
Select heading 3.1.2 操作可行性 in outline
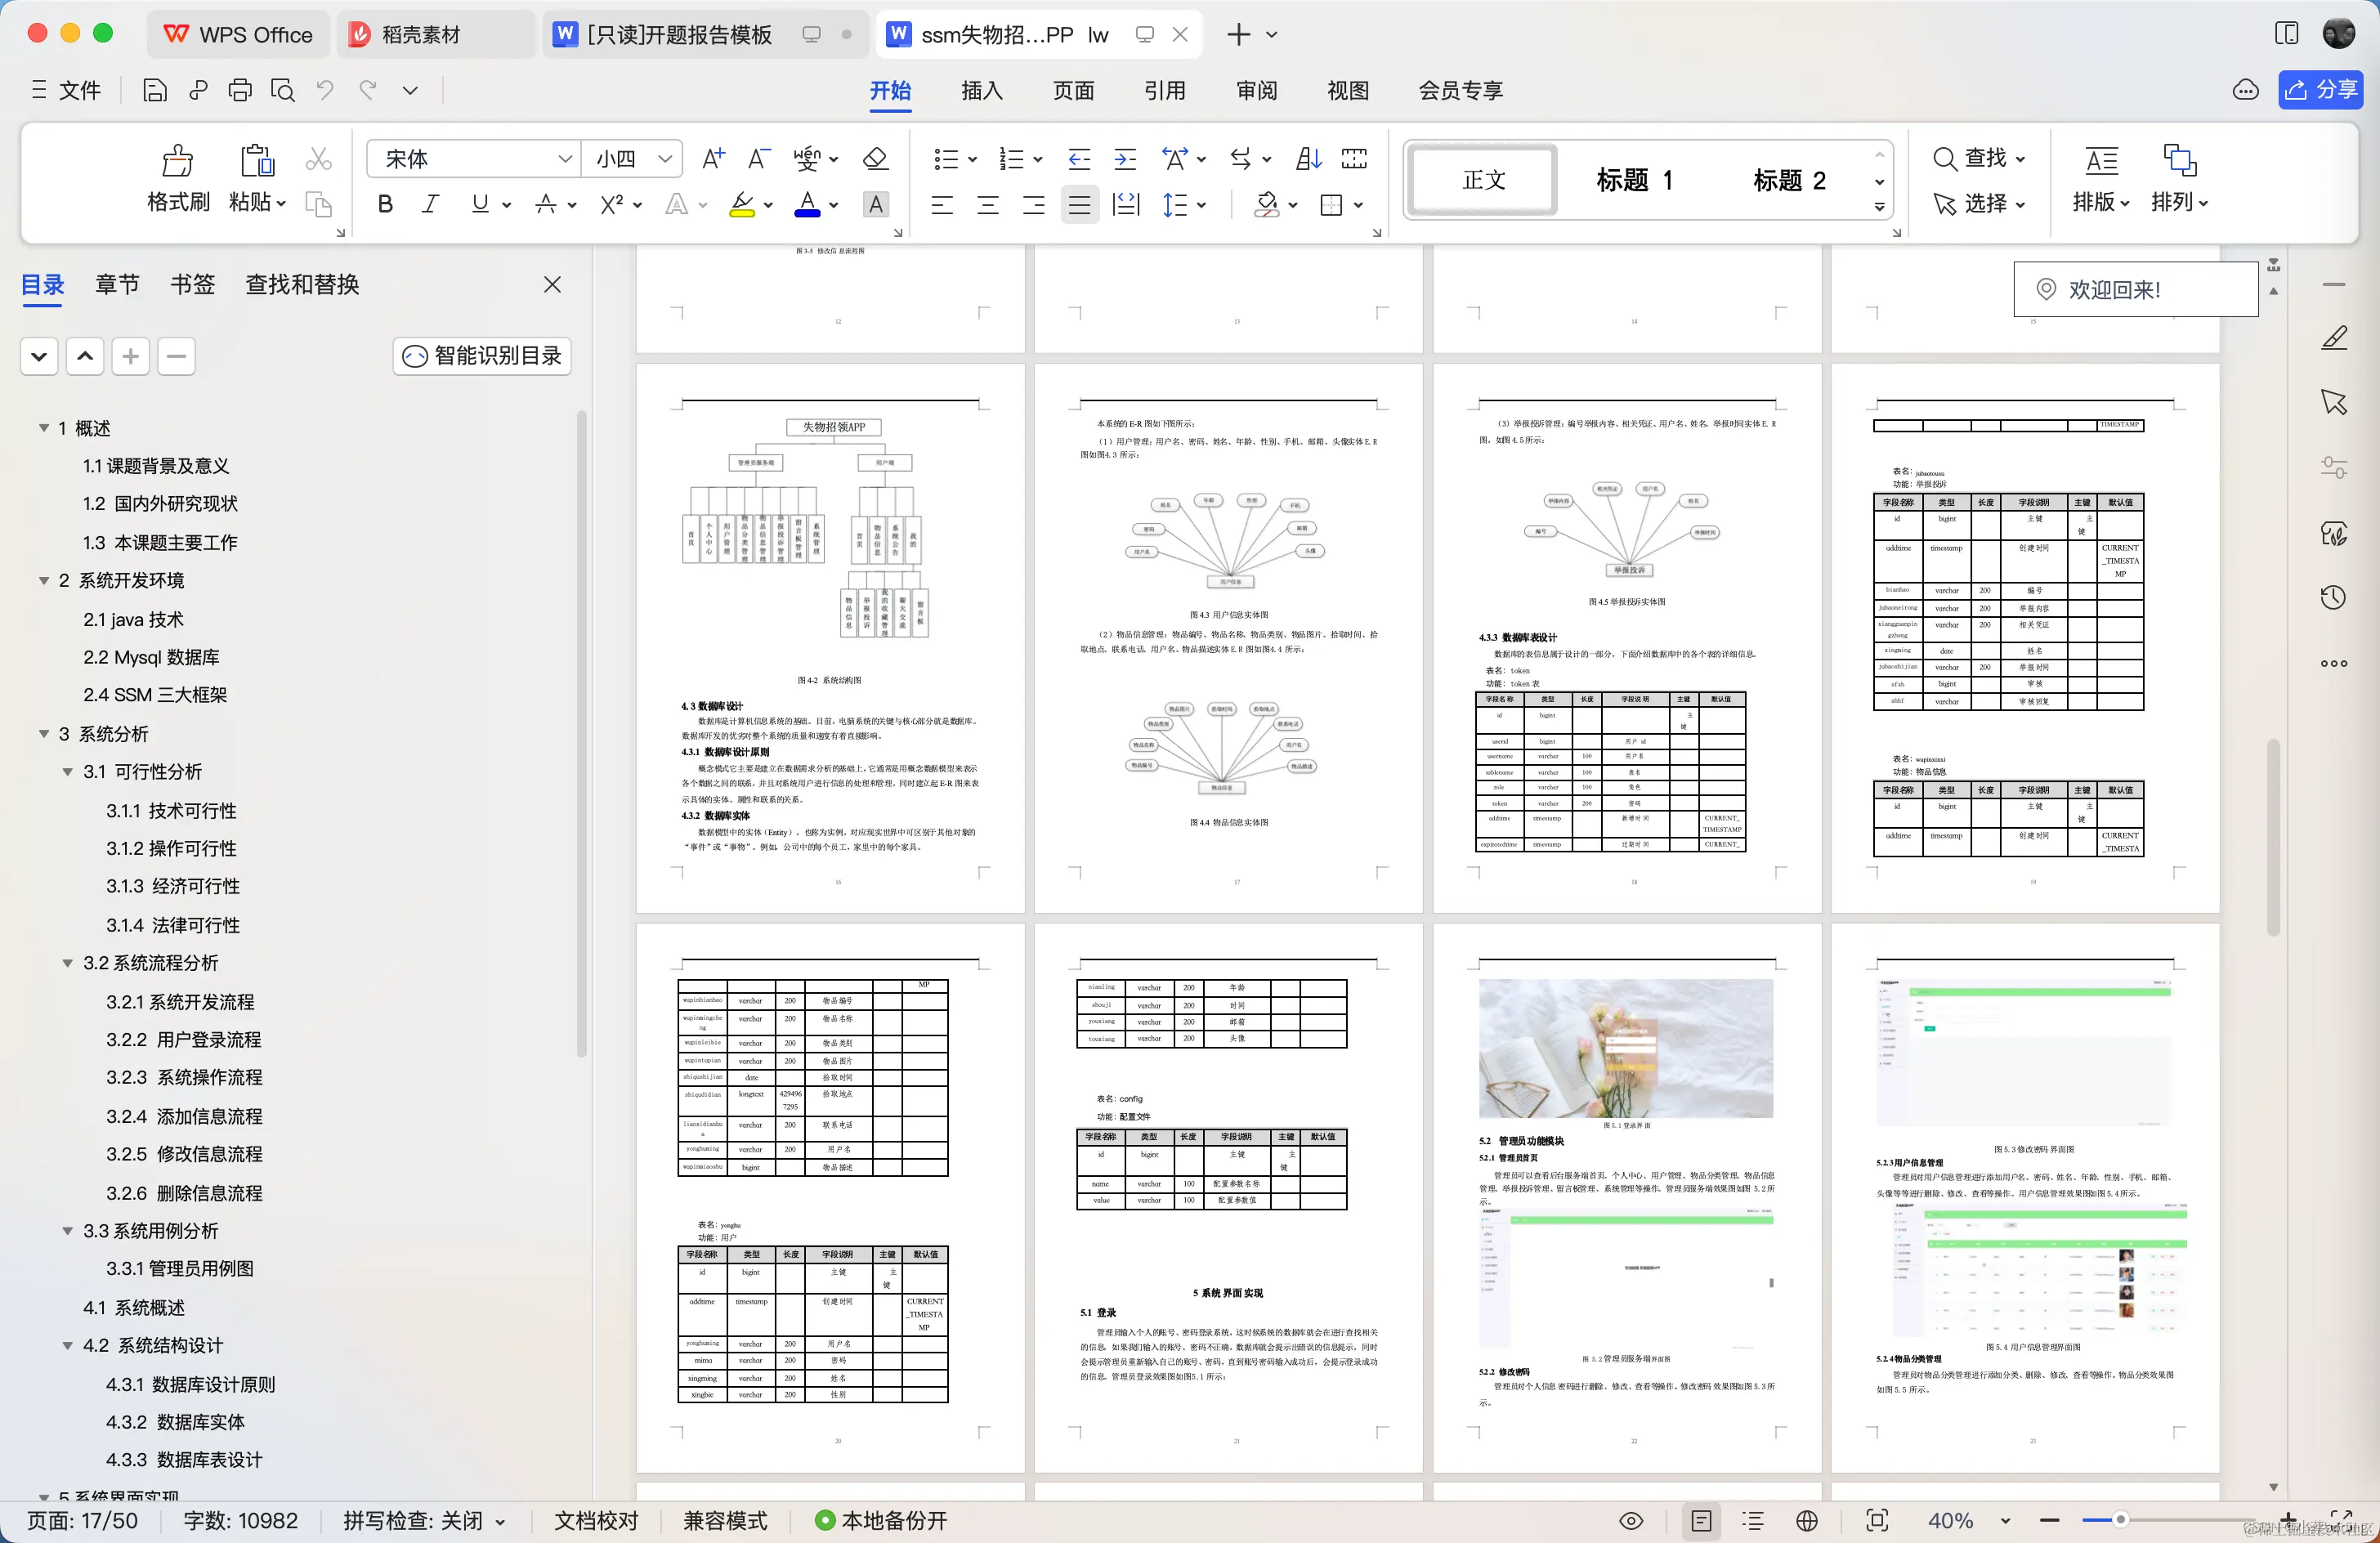point(172,848)
